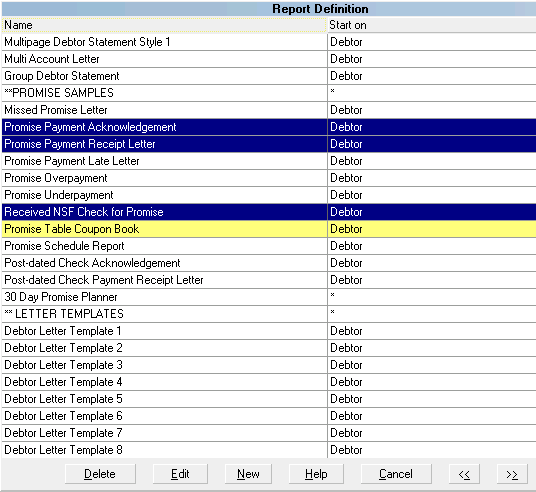This screenshot has width=536, height=492.
Task: Click the Start on column header
Action: pyautogui.click(x=432, y=25)
